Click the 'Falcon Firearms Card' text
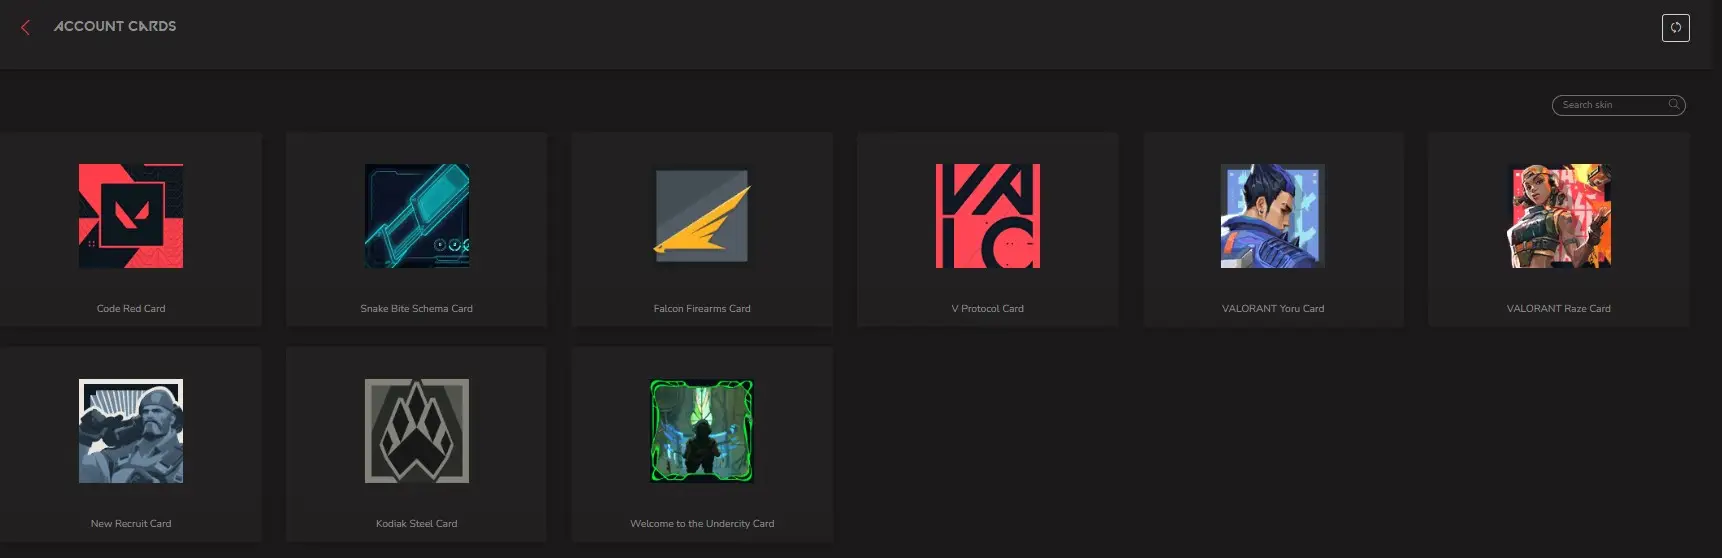The image size is (1722, 558). pyautogui.click(x=702, y=309)
